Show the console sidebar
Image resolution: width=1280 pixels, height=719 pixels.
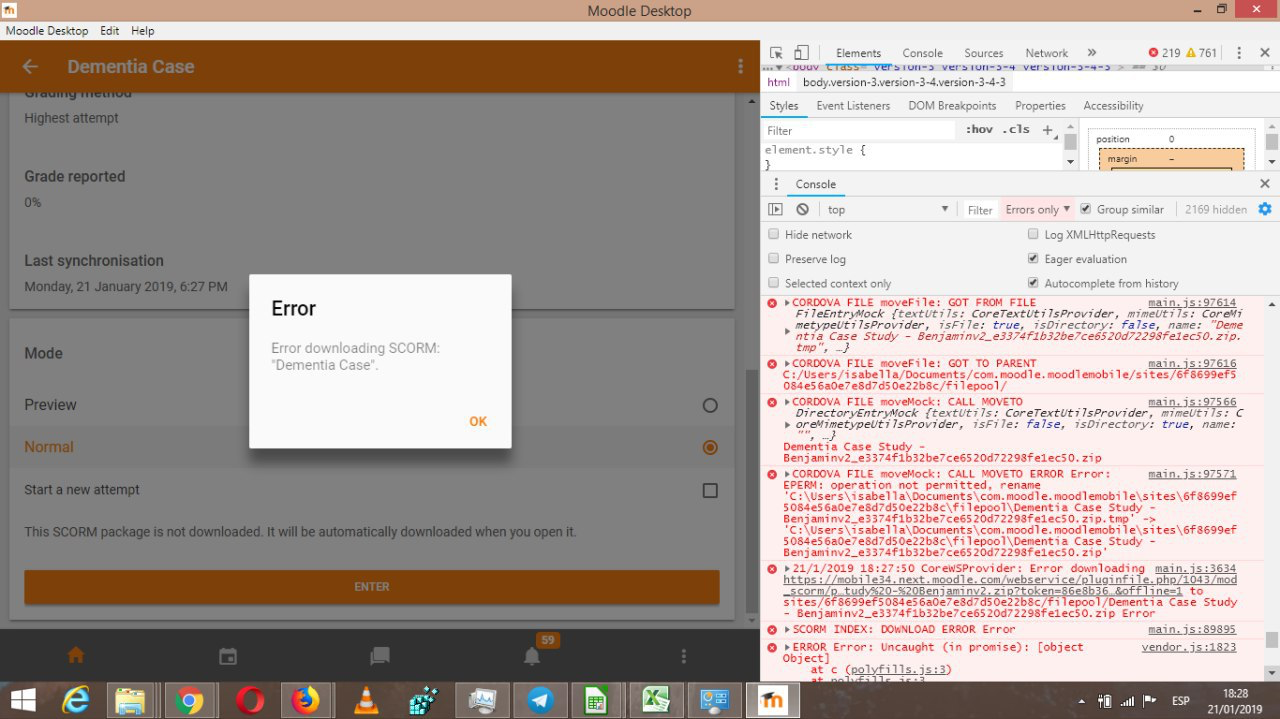(775, 209)
